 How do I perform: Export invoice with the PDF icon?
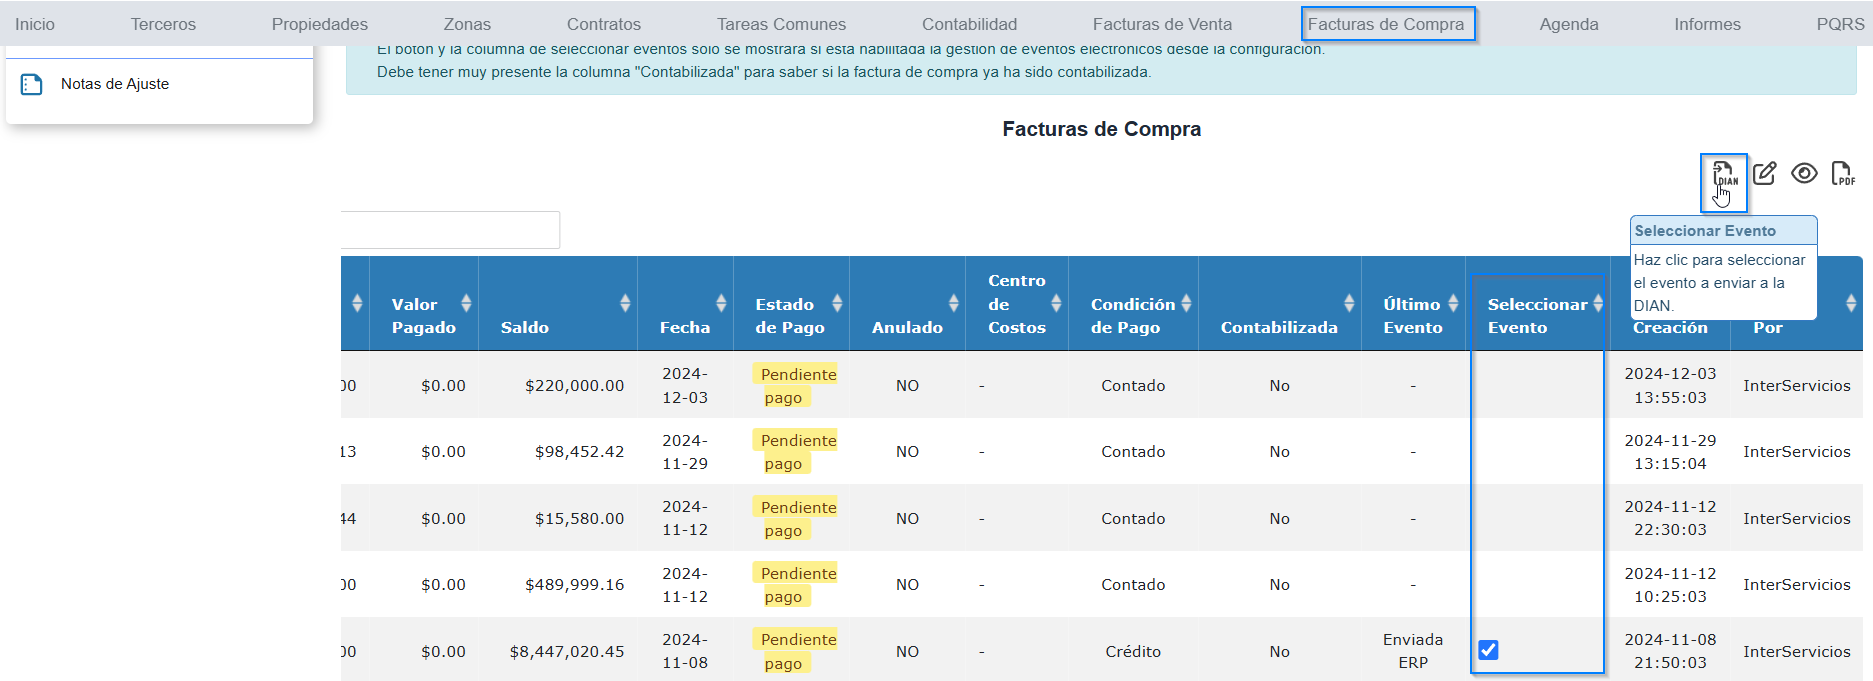tap(1842, 174)
